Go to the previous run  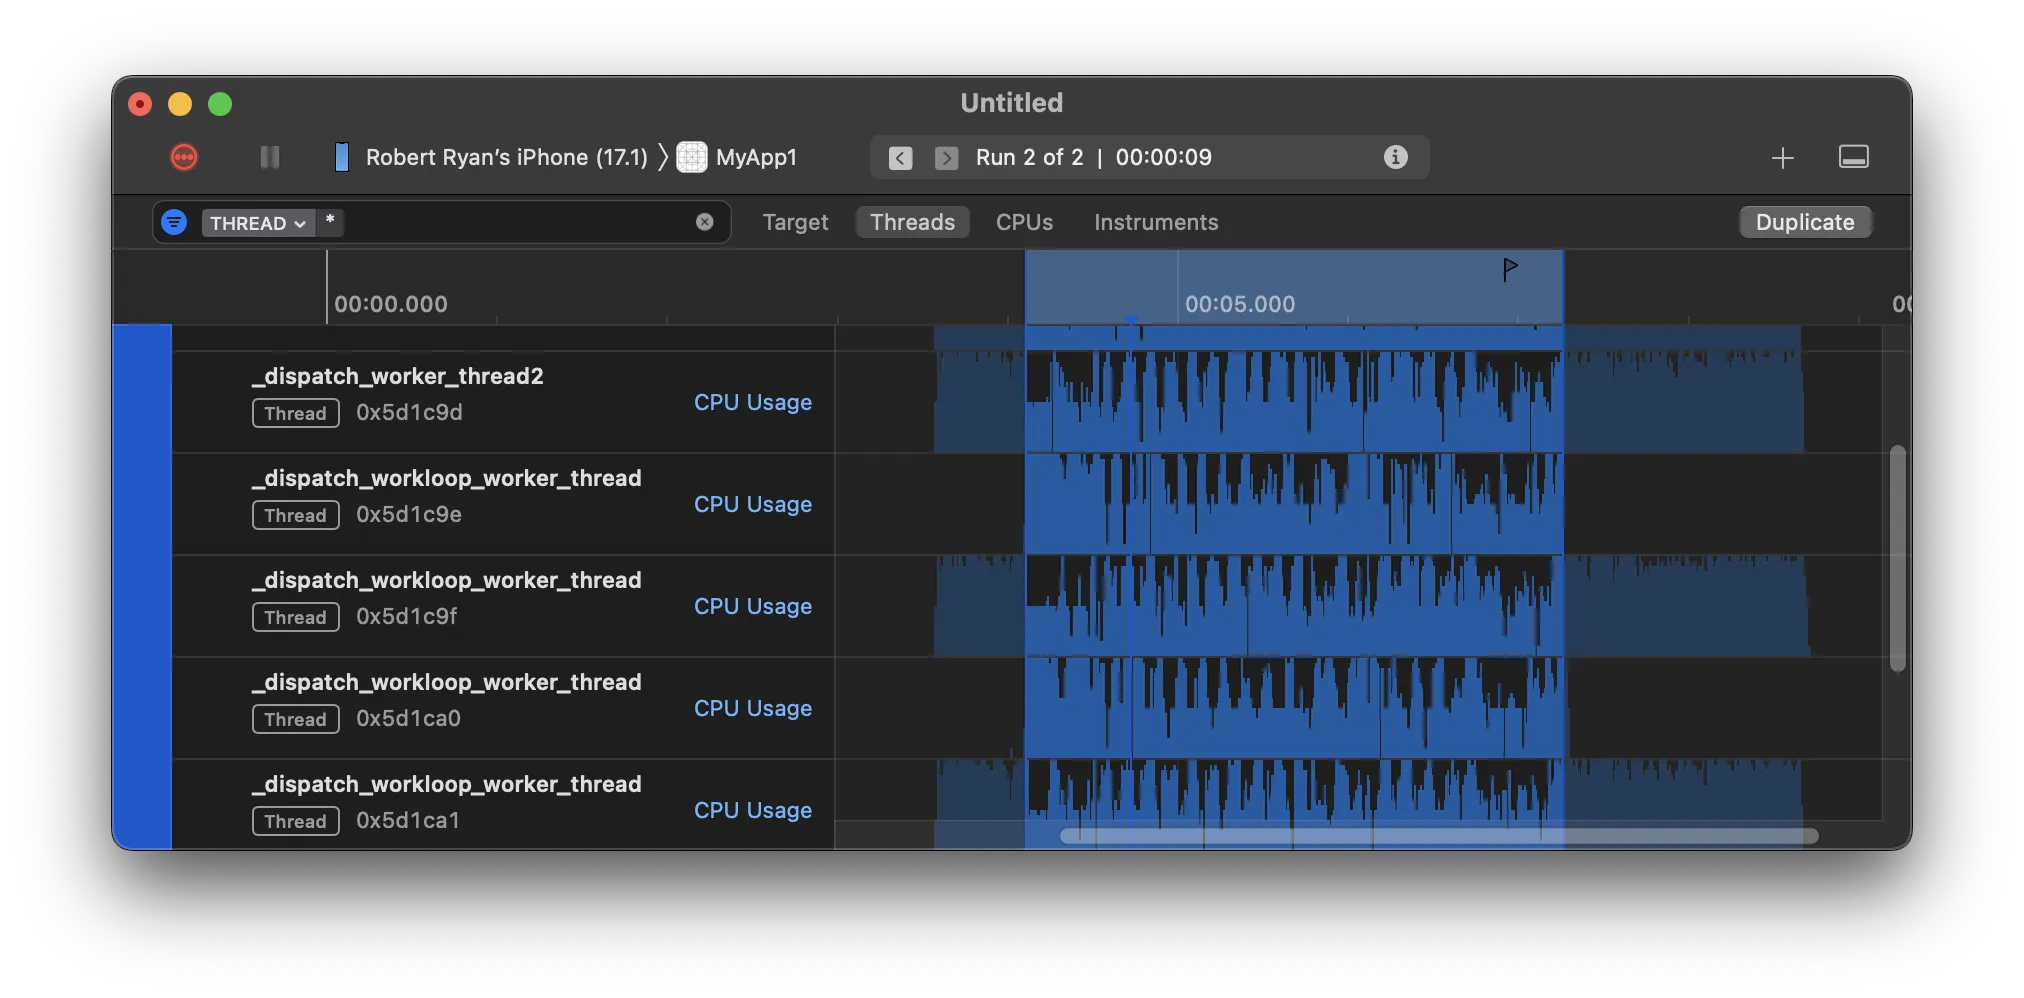[x=900, y=158]
